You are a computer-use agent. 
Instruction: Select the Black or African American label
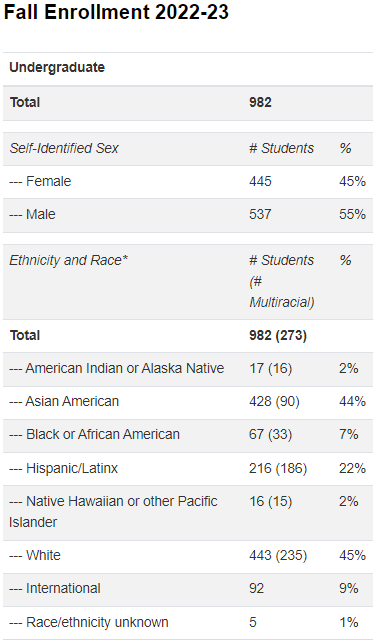94,434
